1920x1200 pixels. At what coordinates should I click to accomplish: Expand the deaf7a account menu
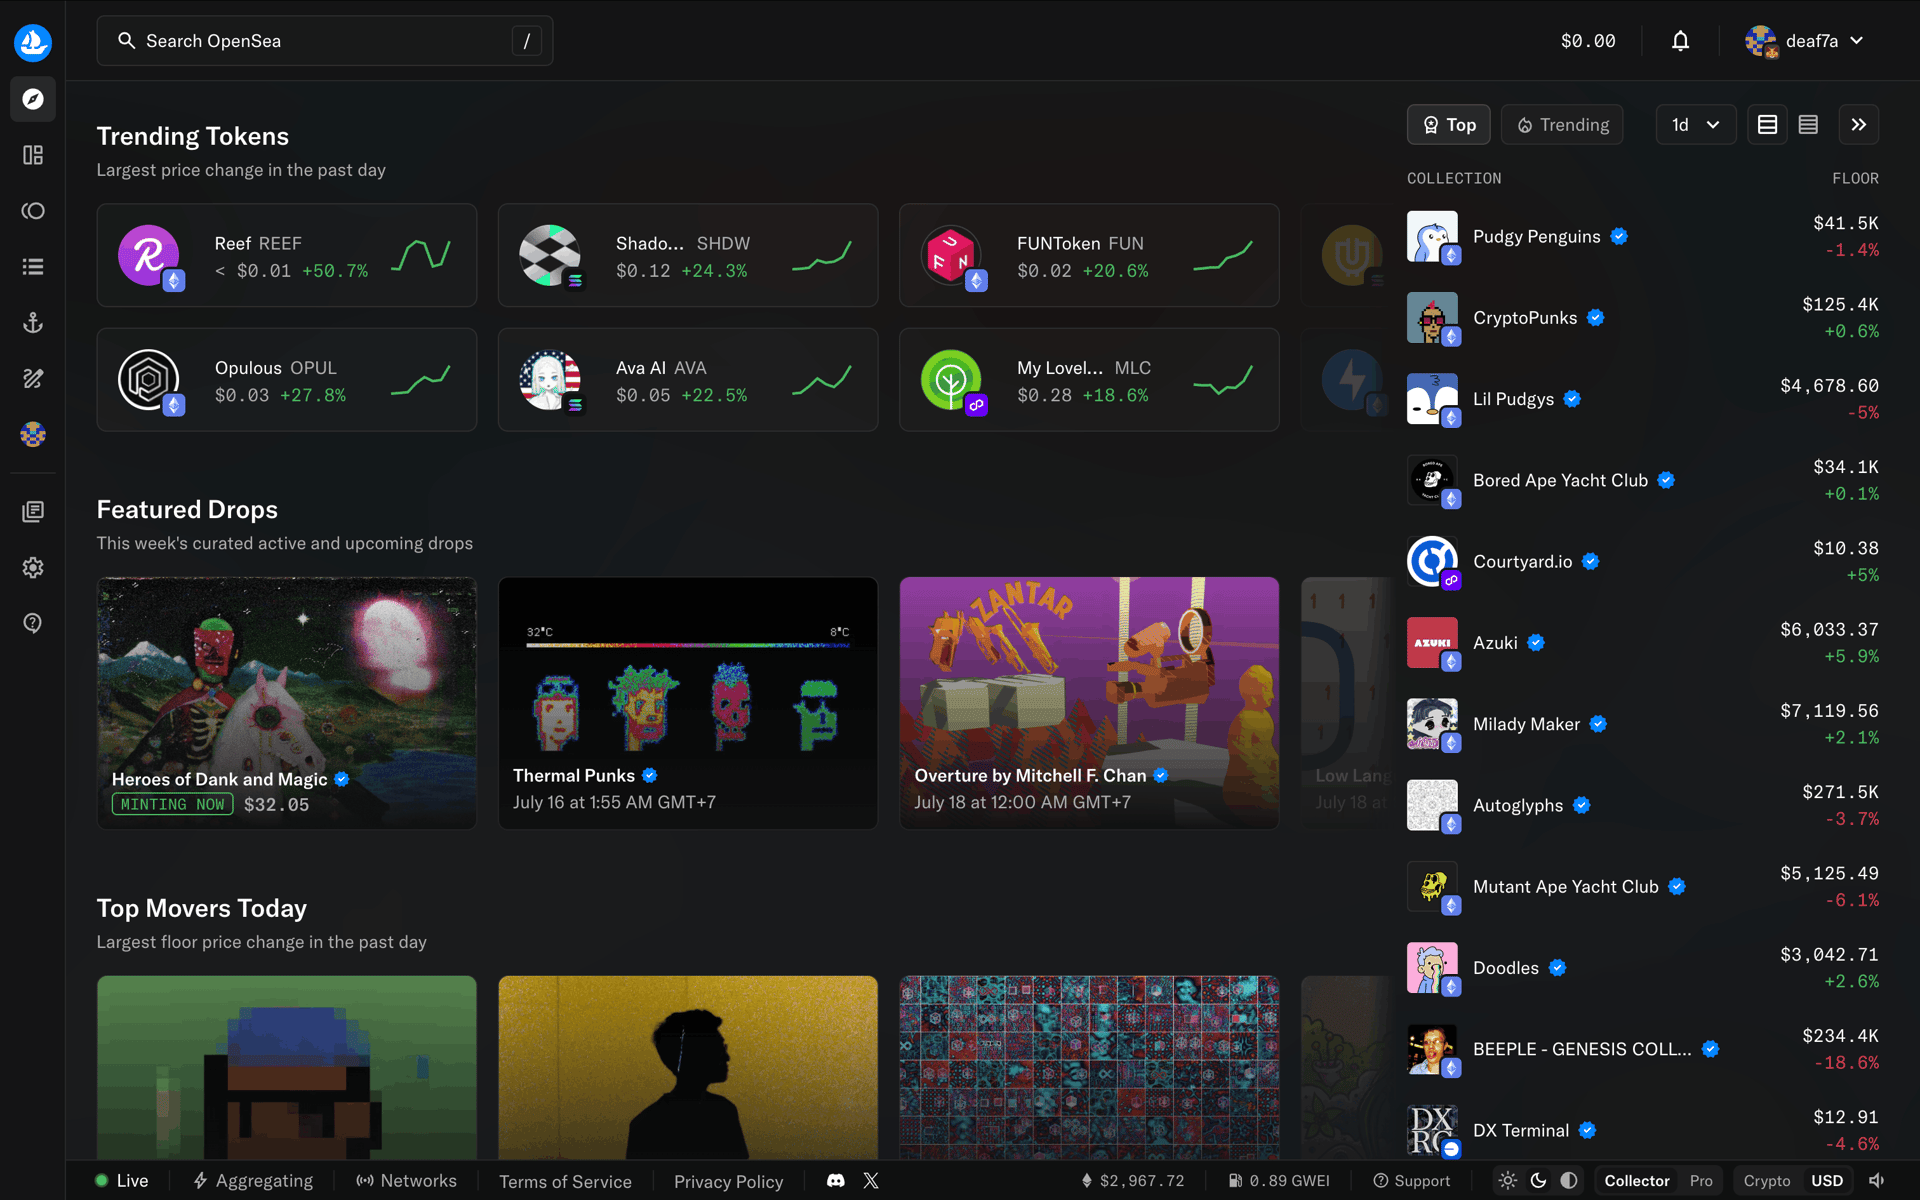[x=1805, y=41]
